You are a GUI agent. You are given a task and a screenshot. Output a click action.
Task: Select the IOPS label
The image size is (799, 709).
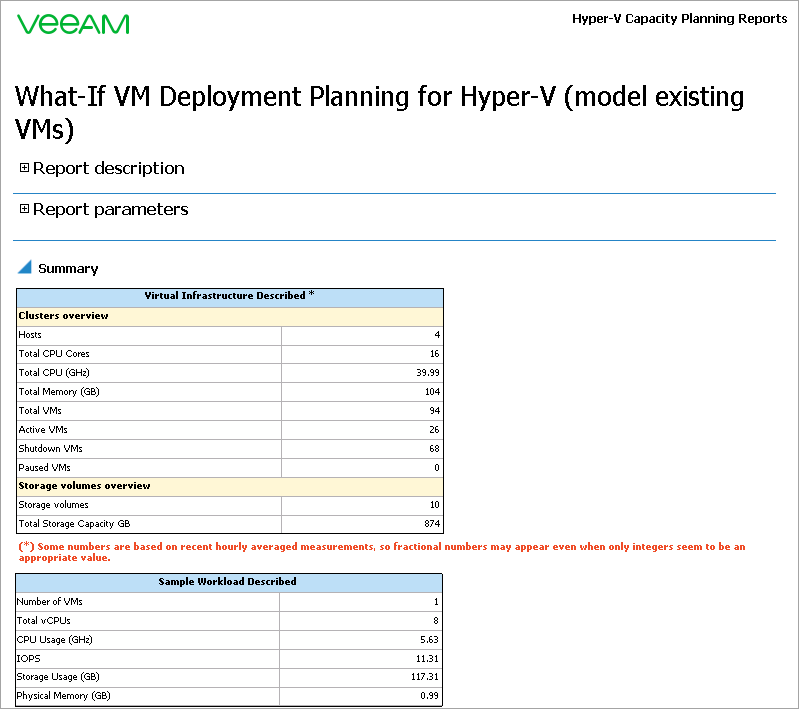[x=29, y=658]
